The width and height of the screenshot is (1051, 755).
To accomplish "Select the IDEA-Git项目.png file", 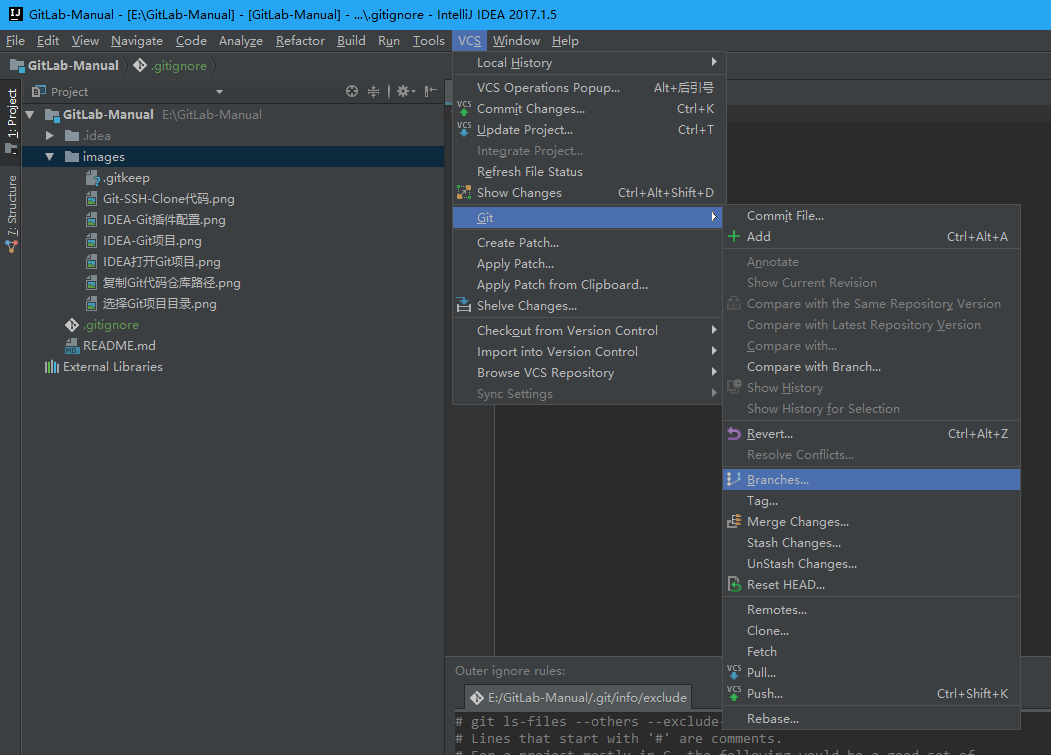I will click(x=152, y=241).
